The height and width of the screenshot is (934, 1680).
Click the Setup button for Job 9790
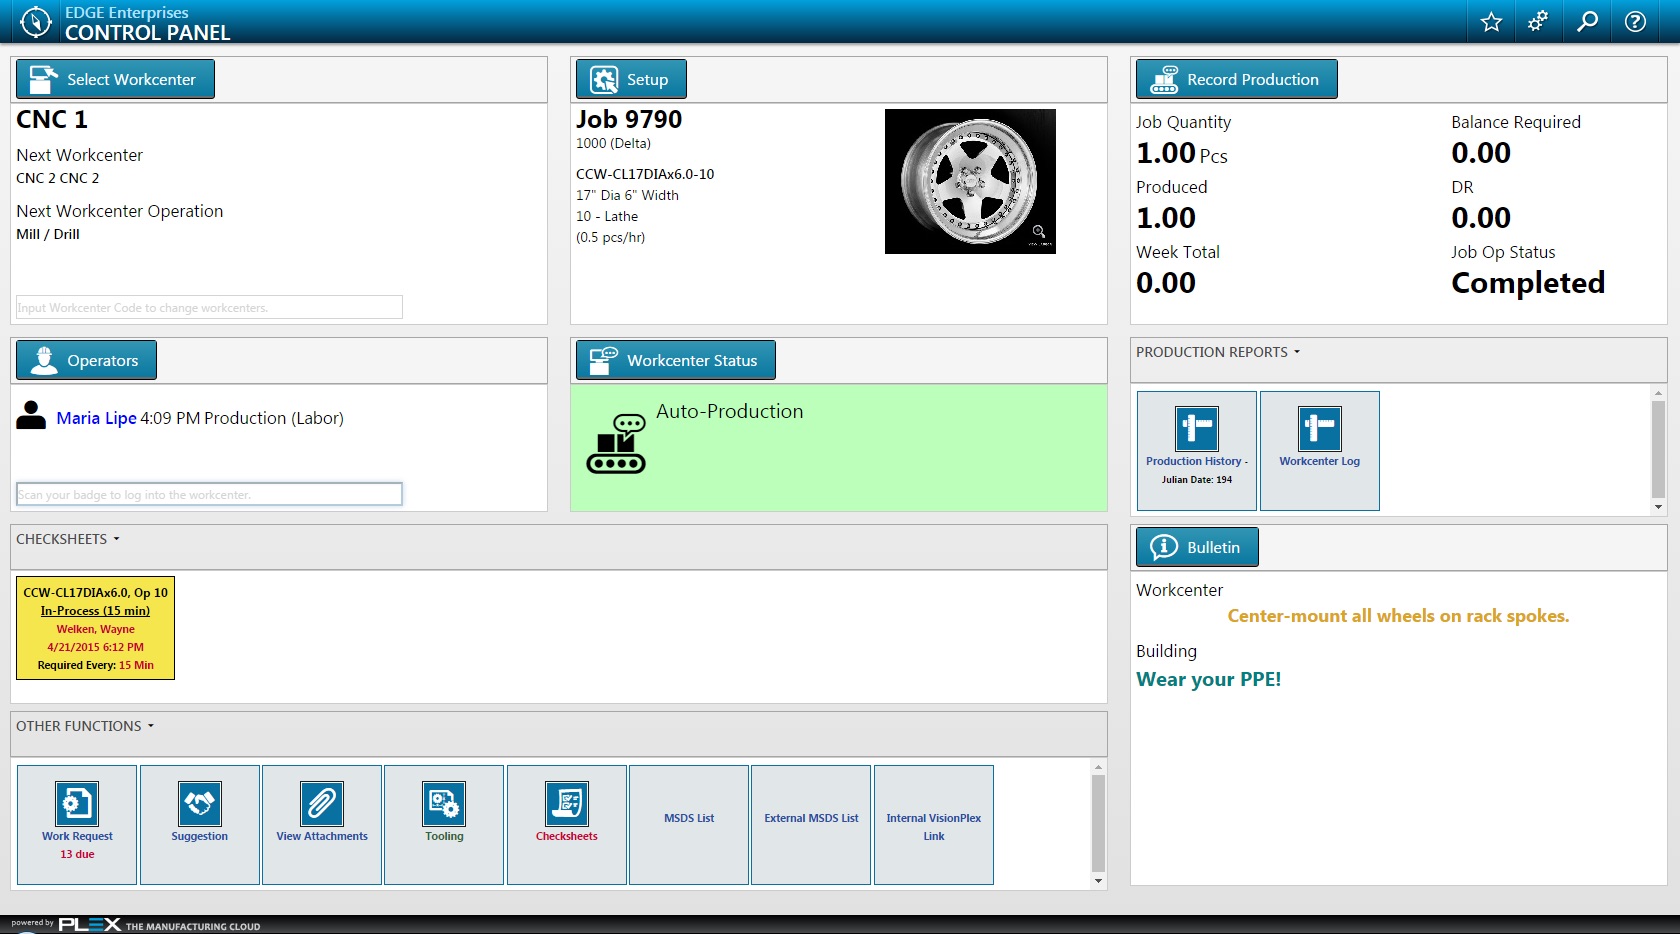(631, 78)
